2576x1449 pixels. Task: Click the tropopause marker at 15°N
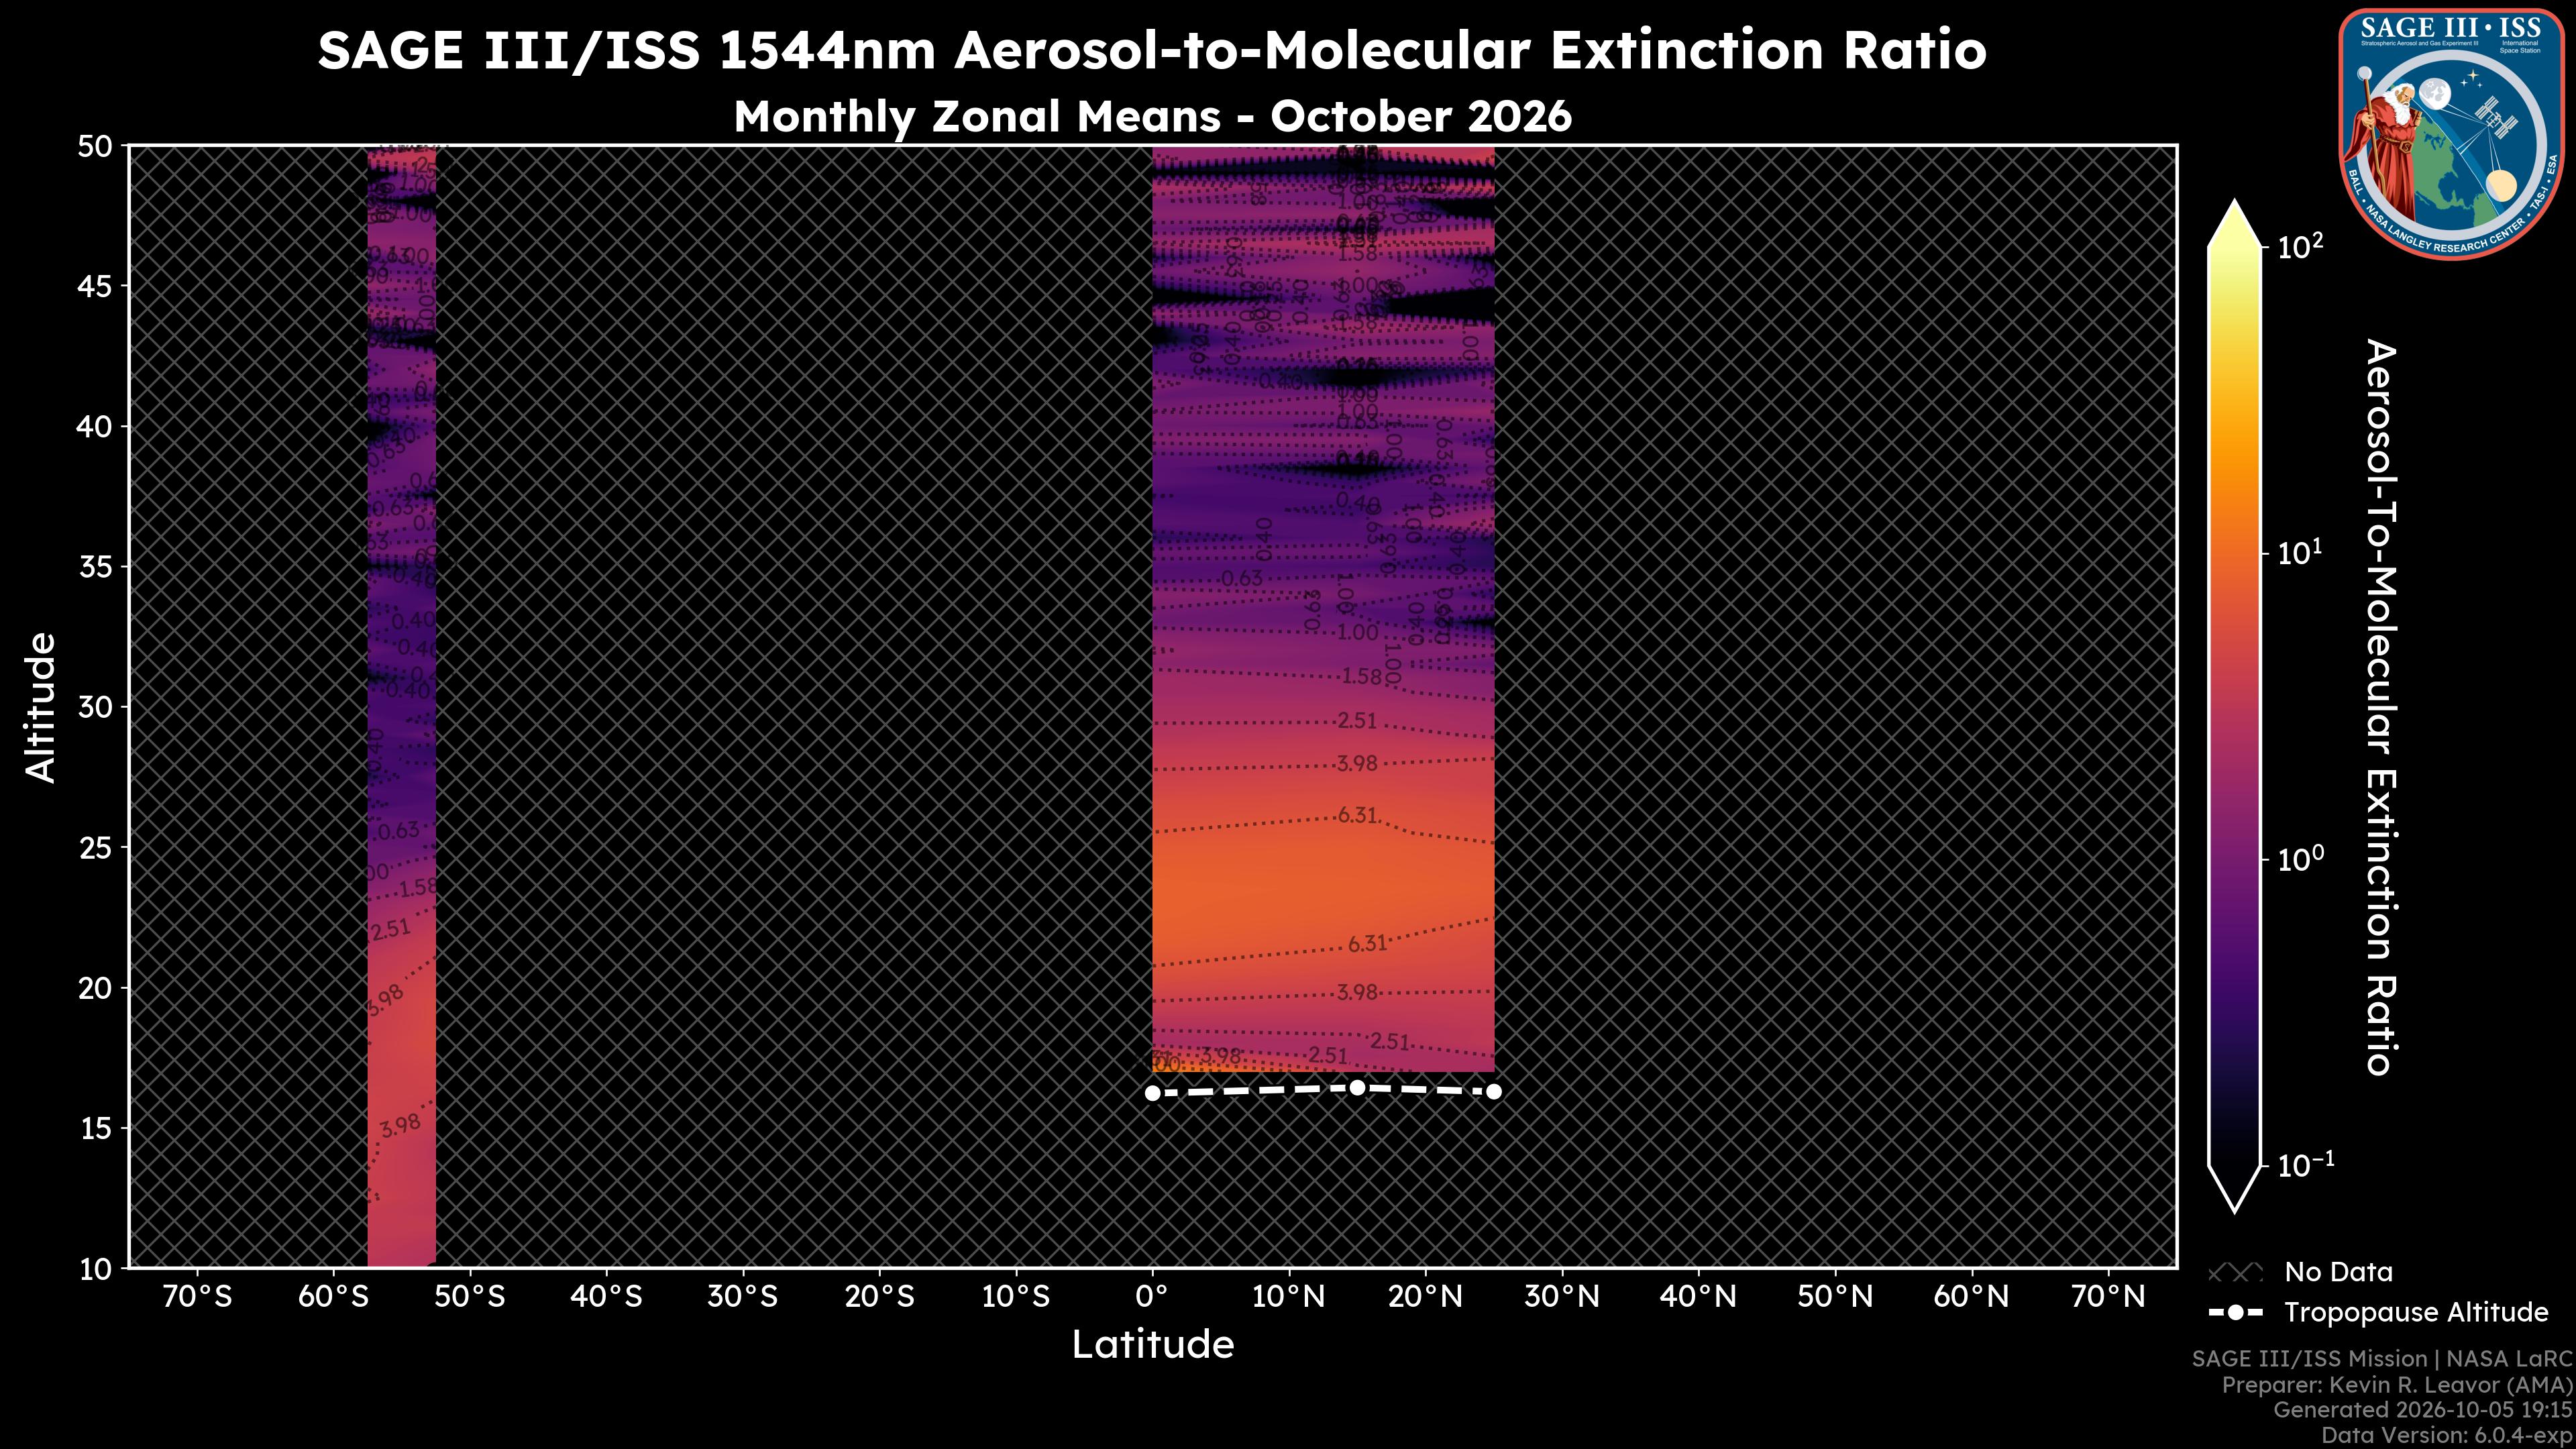tap(1357, 1087)
